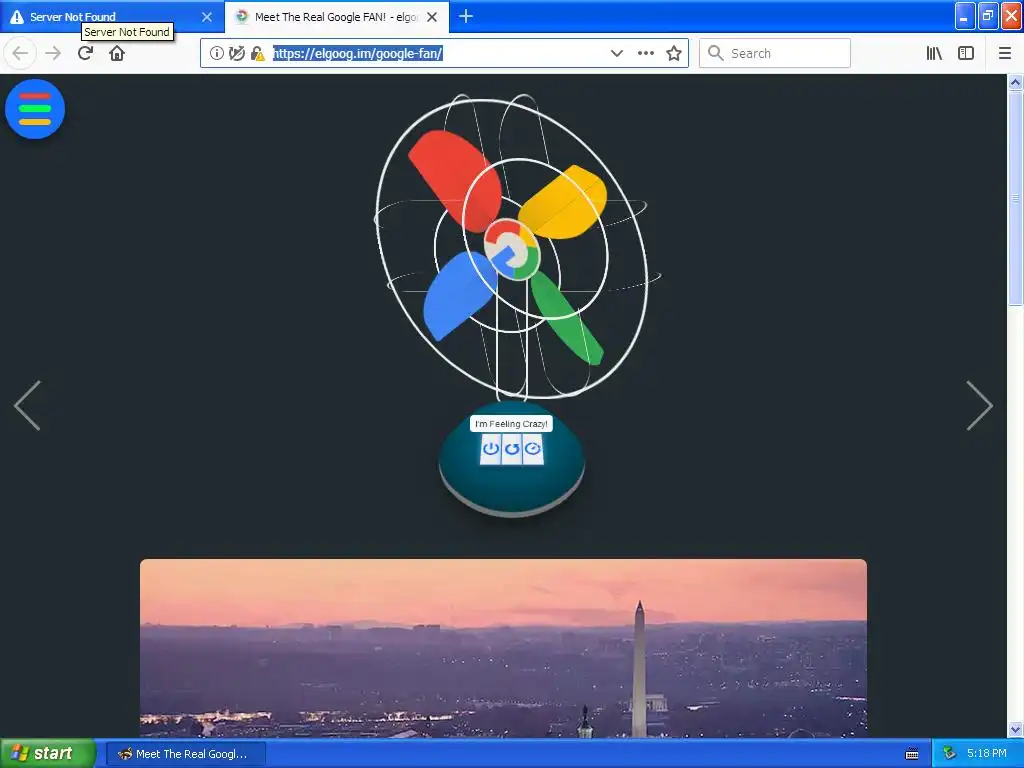Image resolution: width=1024 pixels, height=768 pixels.
Task: Click the fan rotate-direction button
Action: click(512, 449)
